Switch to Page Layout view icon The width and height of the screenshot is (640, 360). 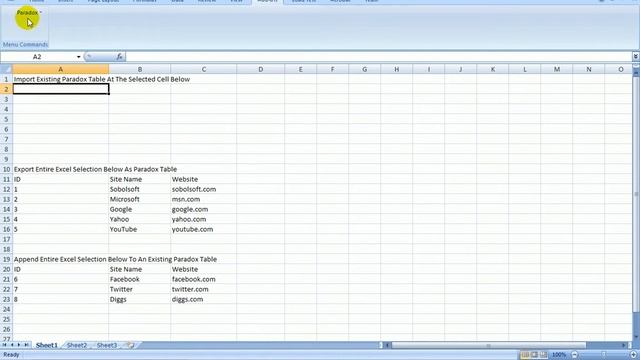pyautogui.click(x=534, y=355)
